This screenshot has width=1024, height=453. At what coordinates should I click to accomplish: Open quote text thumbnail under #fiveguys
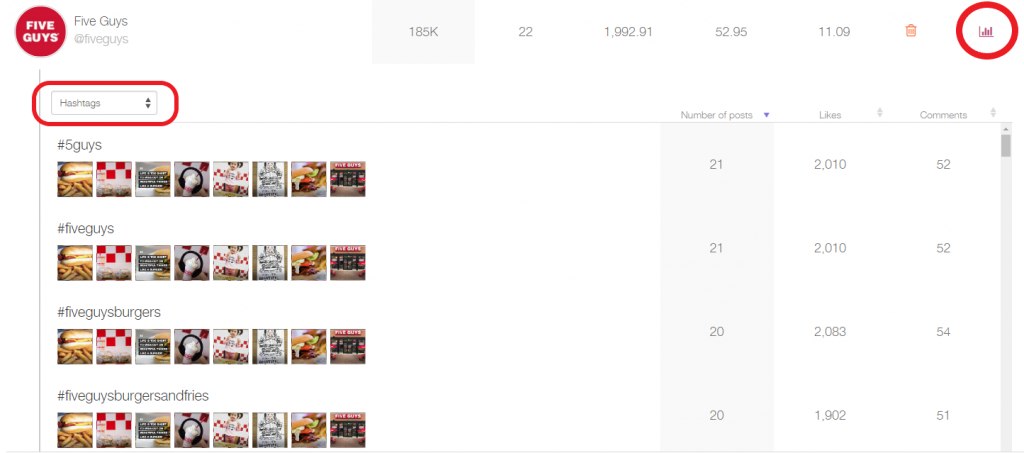pyautogui.click(x=153, y=262)
